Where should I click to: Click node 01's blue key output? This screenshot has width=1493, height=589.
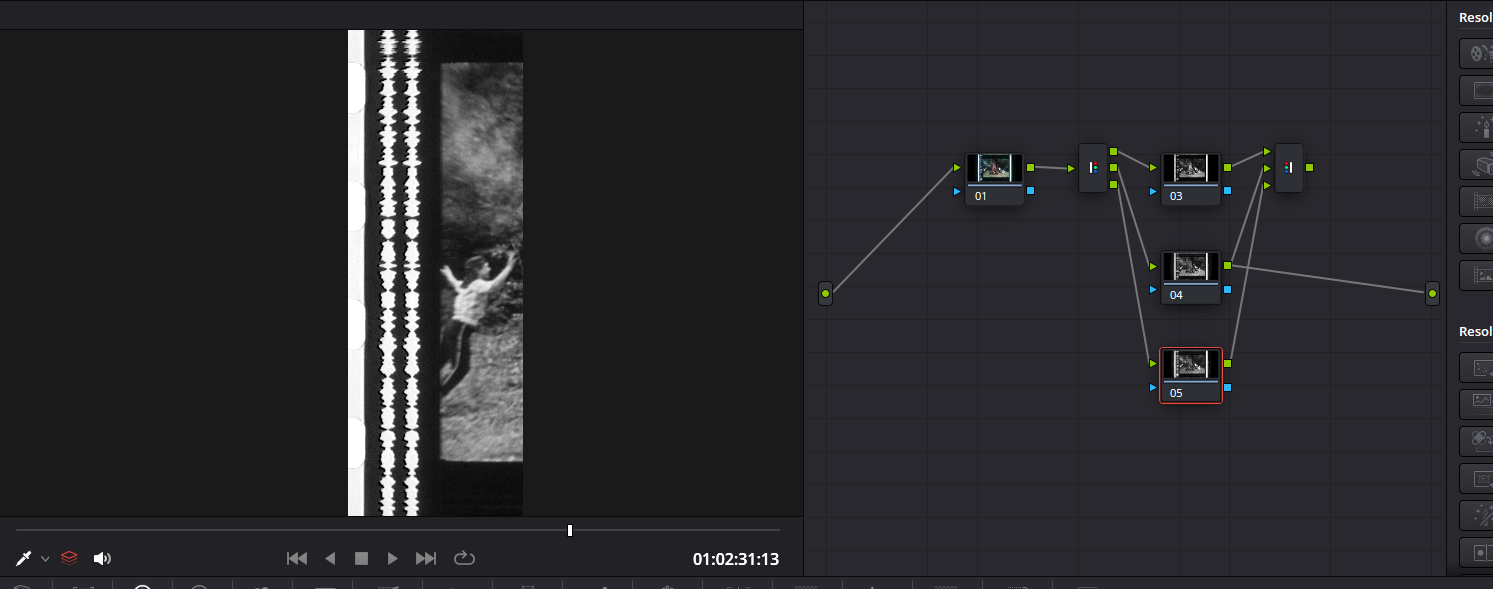1031,190
